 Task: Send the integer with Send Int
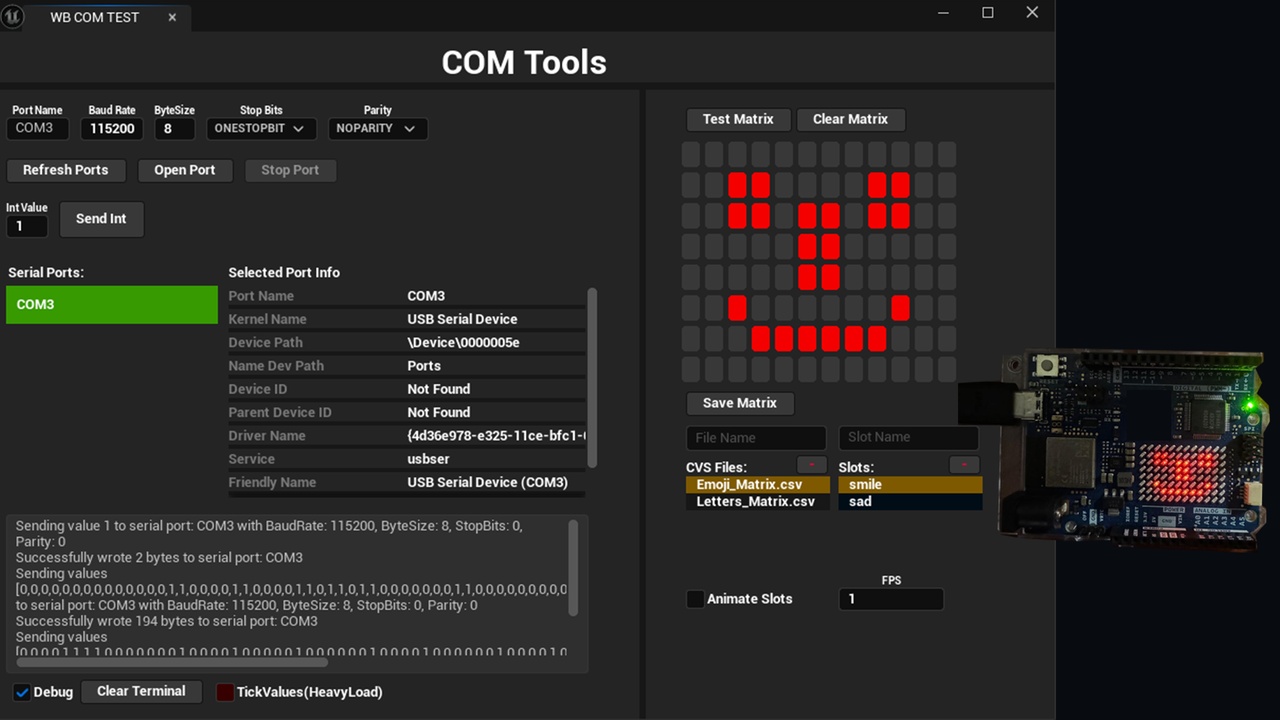pyautogui.click(x=101, y=219)
